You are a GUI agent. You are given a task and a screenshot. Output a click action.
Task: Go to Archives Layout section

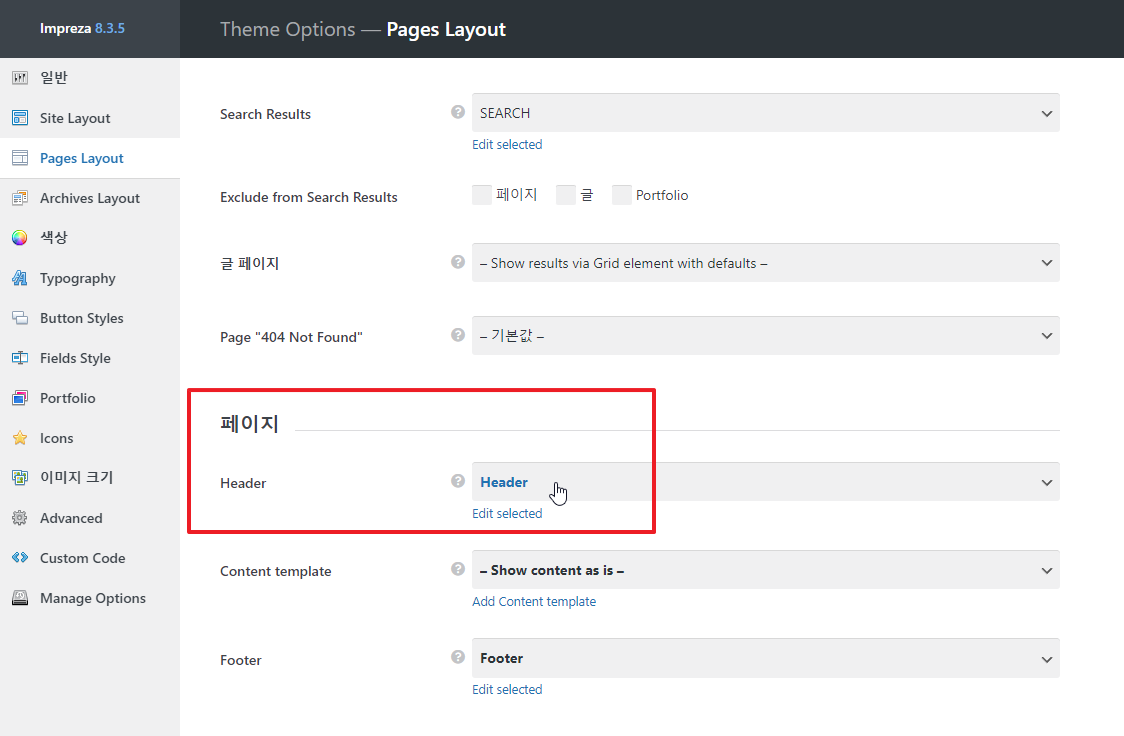coord(90,199)
